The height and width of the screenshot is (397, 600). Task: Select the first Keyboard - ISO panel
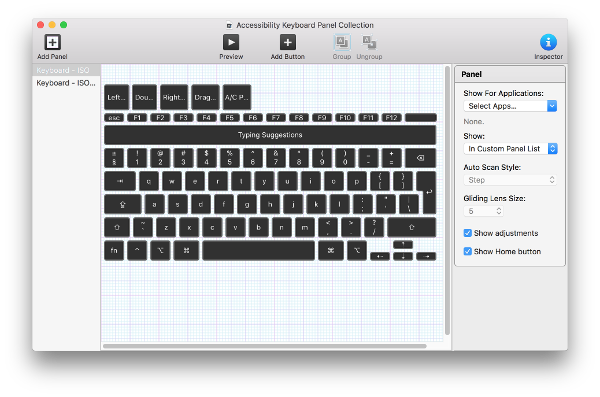click(x=66, y=70)
